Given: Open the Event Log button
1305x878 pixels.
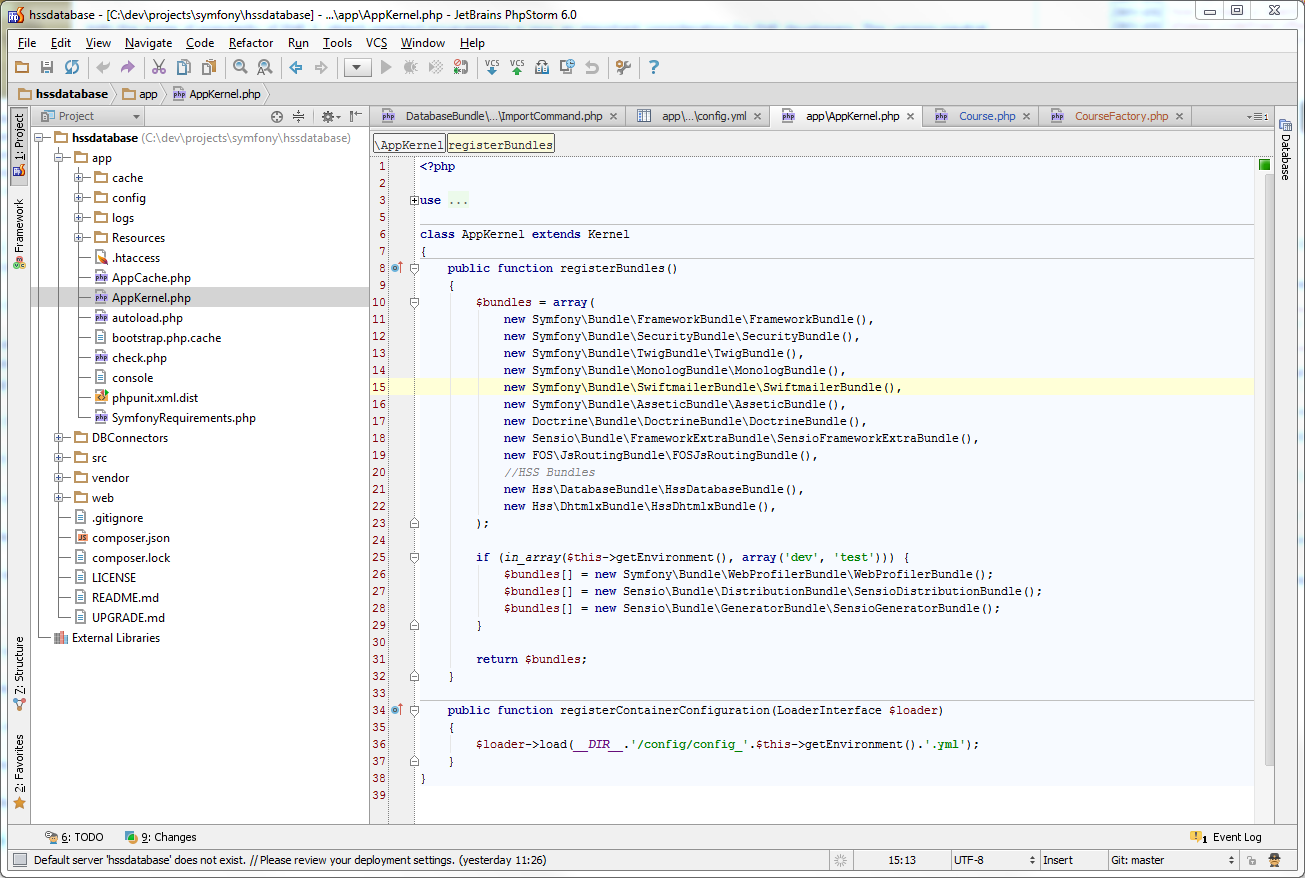Looking at the screenshot, I should pos(1226,837).
